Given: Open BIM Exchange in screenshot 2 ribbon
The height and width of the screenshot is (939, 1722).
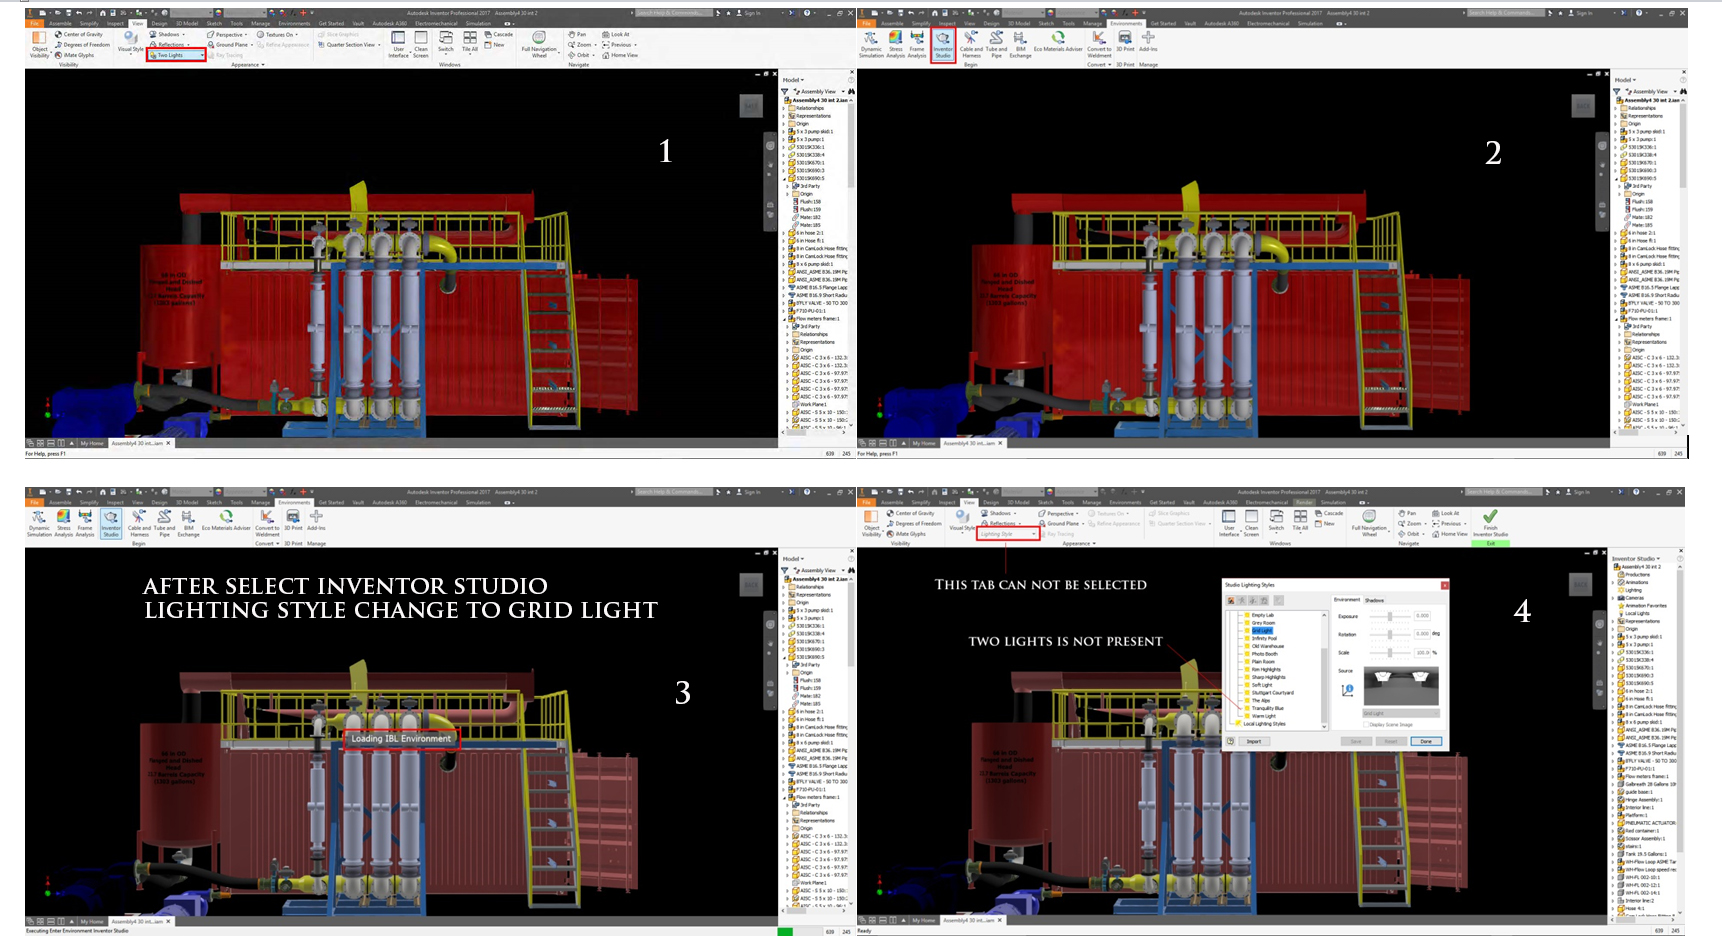Looking at the screenshot, I should [1020, 44].
